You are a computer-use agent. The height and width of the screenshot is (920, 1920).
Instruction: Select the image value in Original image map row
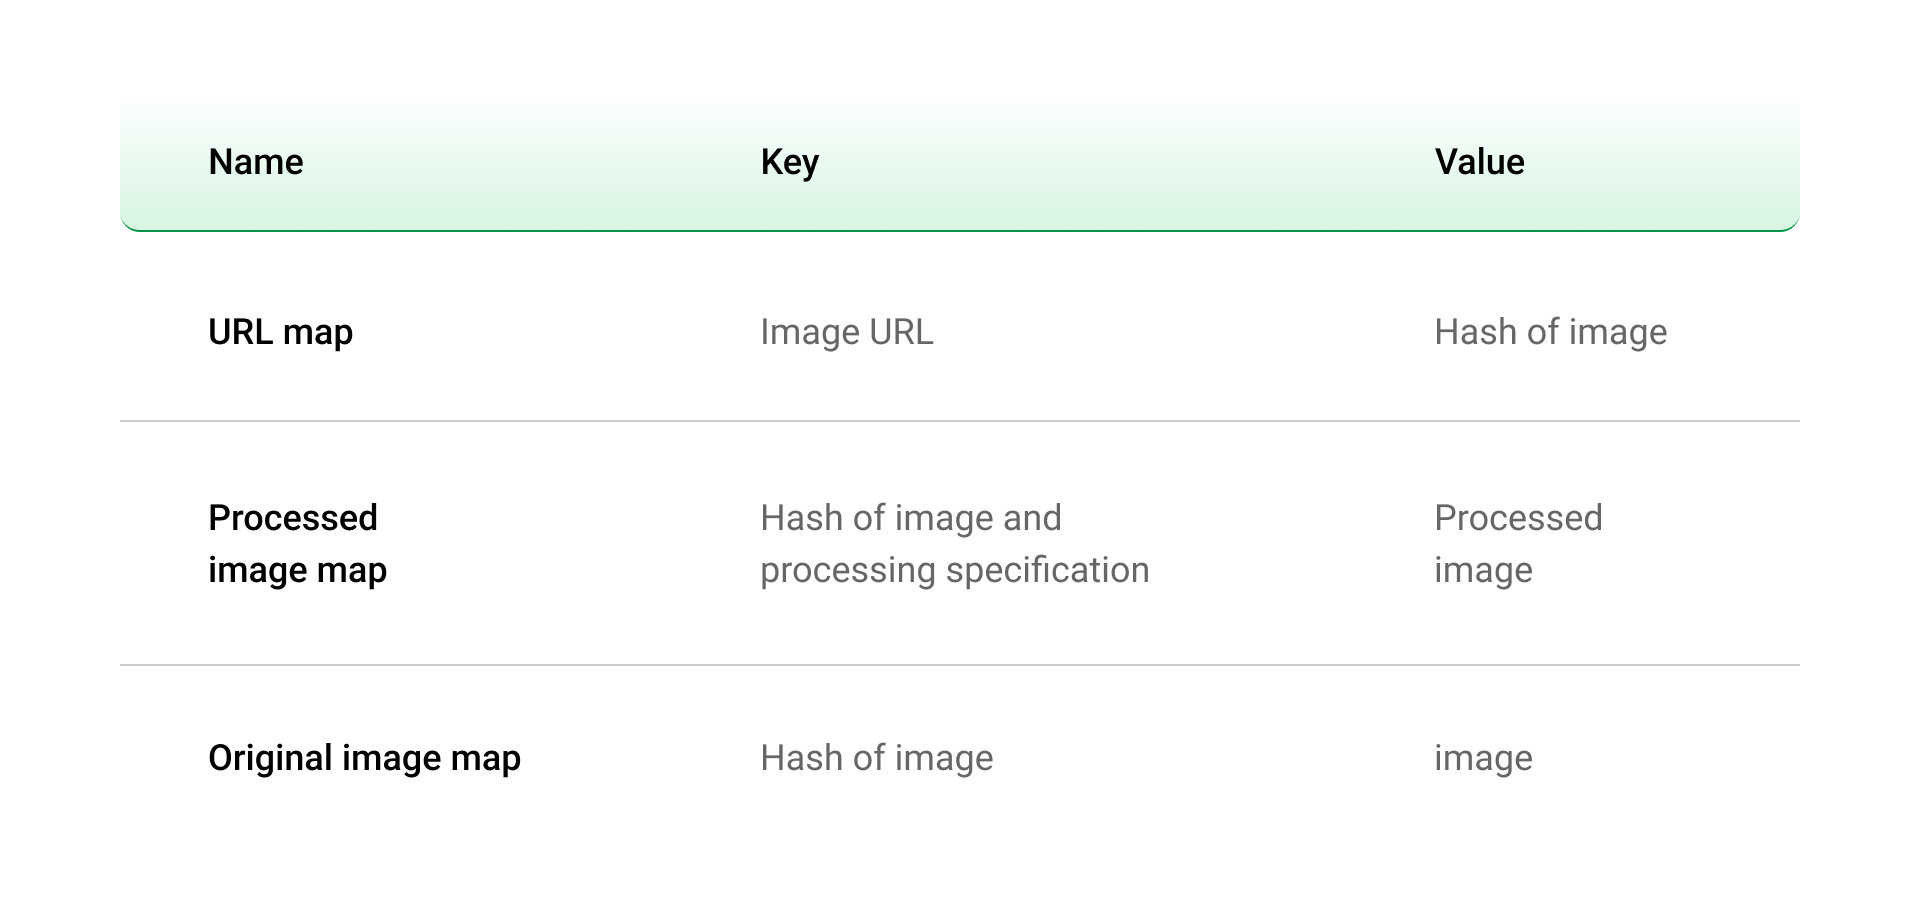[x=1483, y=758]
